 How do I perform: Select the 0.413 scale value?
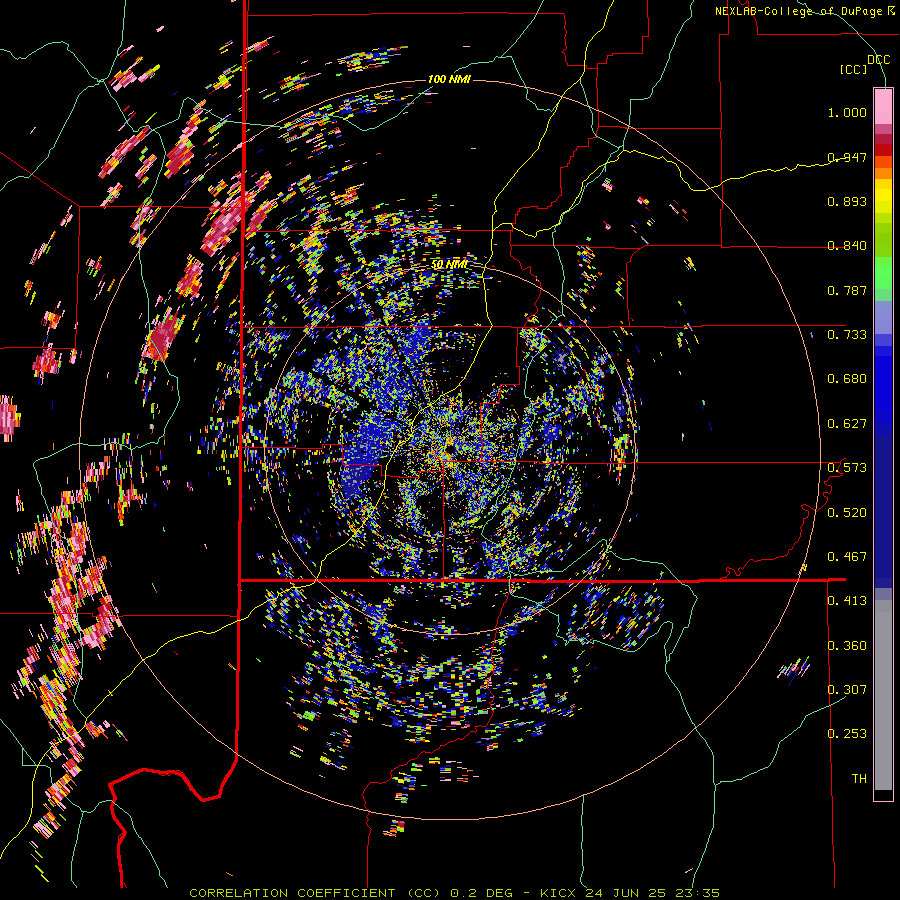pos(847,601)
